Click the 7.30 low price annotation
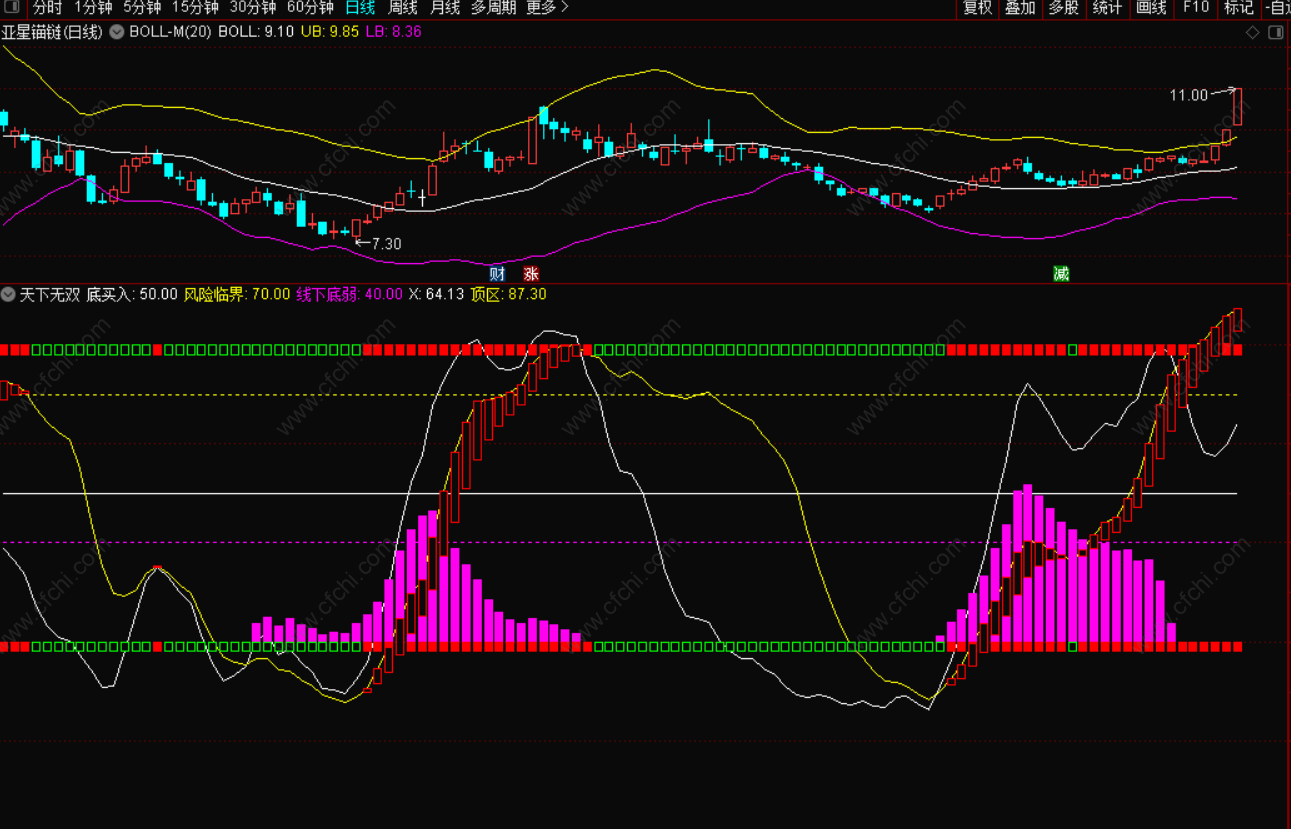1291x829 pixels. tap(386, 243)
